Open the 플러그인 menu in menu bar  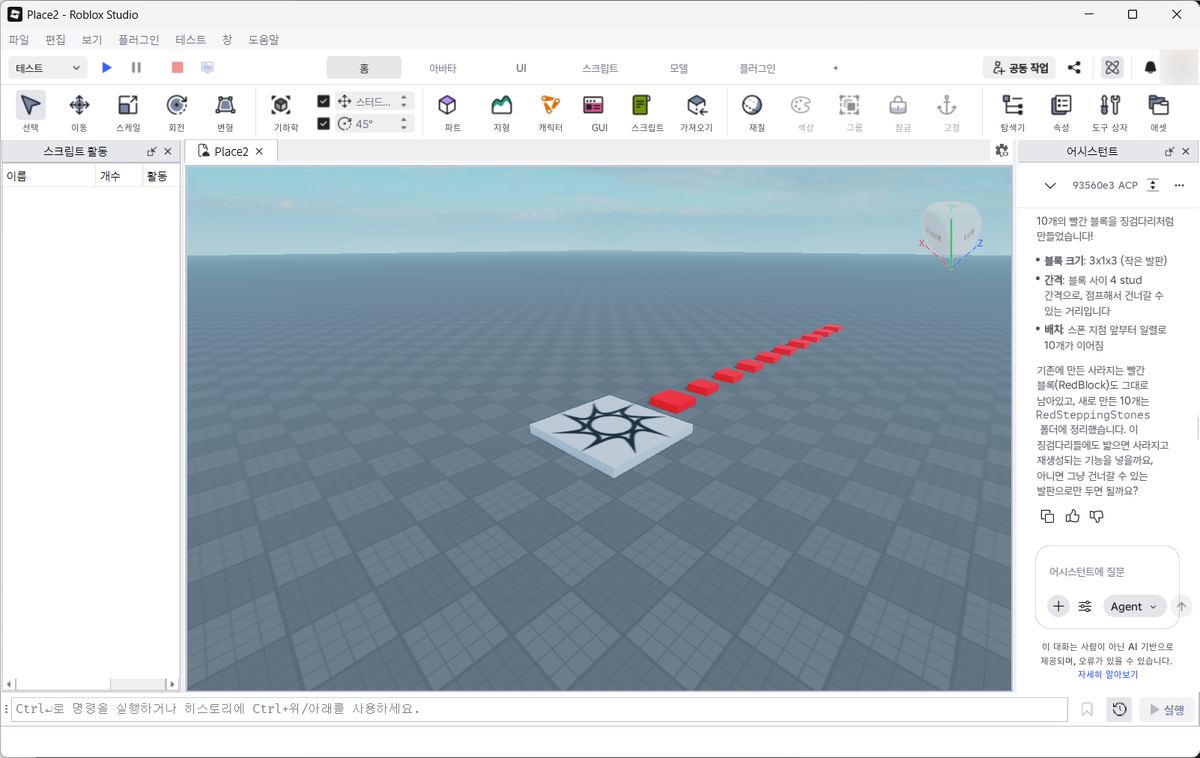click(x=138, y=40)
